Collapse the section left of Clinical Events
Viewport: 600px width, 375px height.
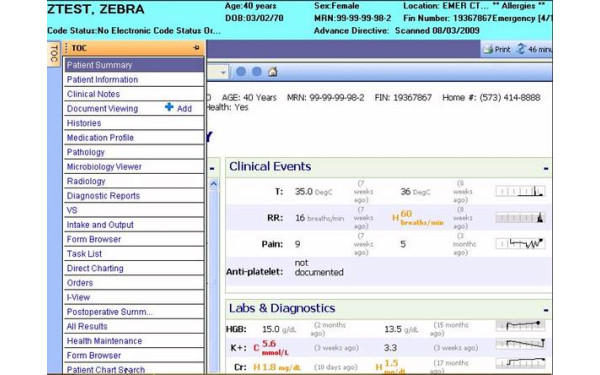212,168
